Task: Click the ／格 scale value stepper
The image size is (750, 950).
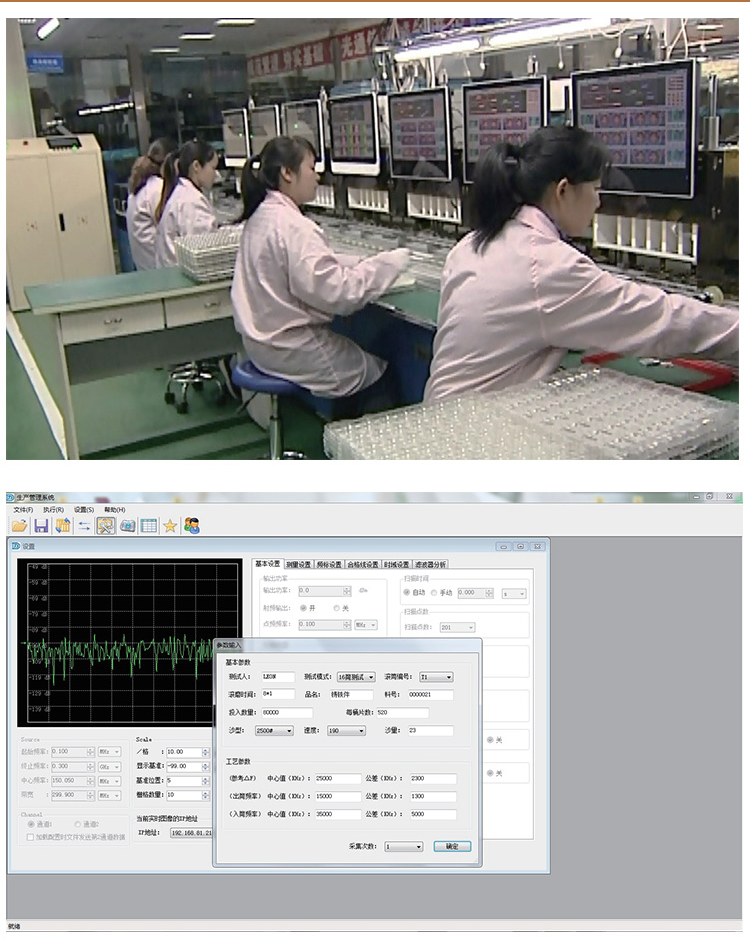Action: [x=206, y=752]
